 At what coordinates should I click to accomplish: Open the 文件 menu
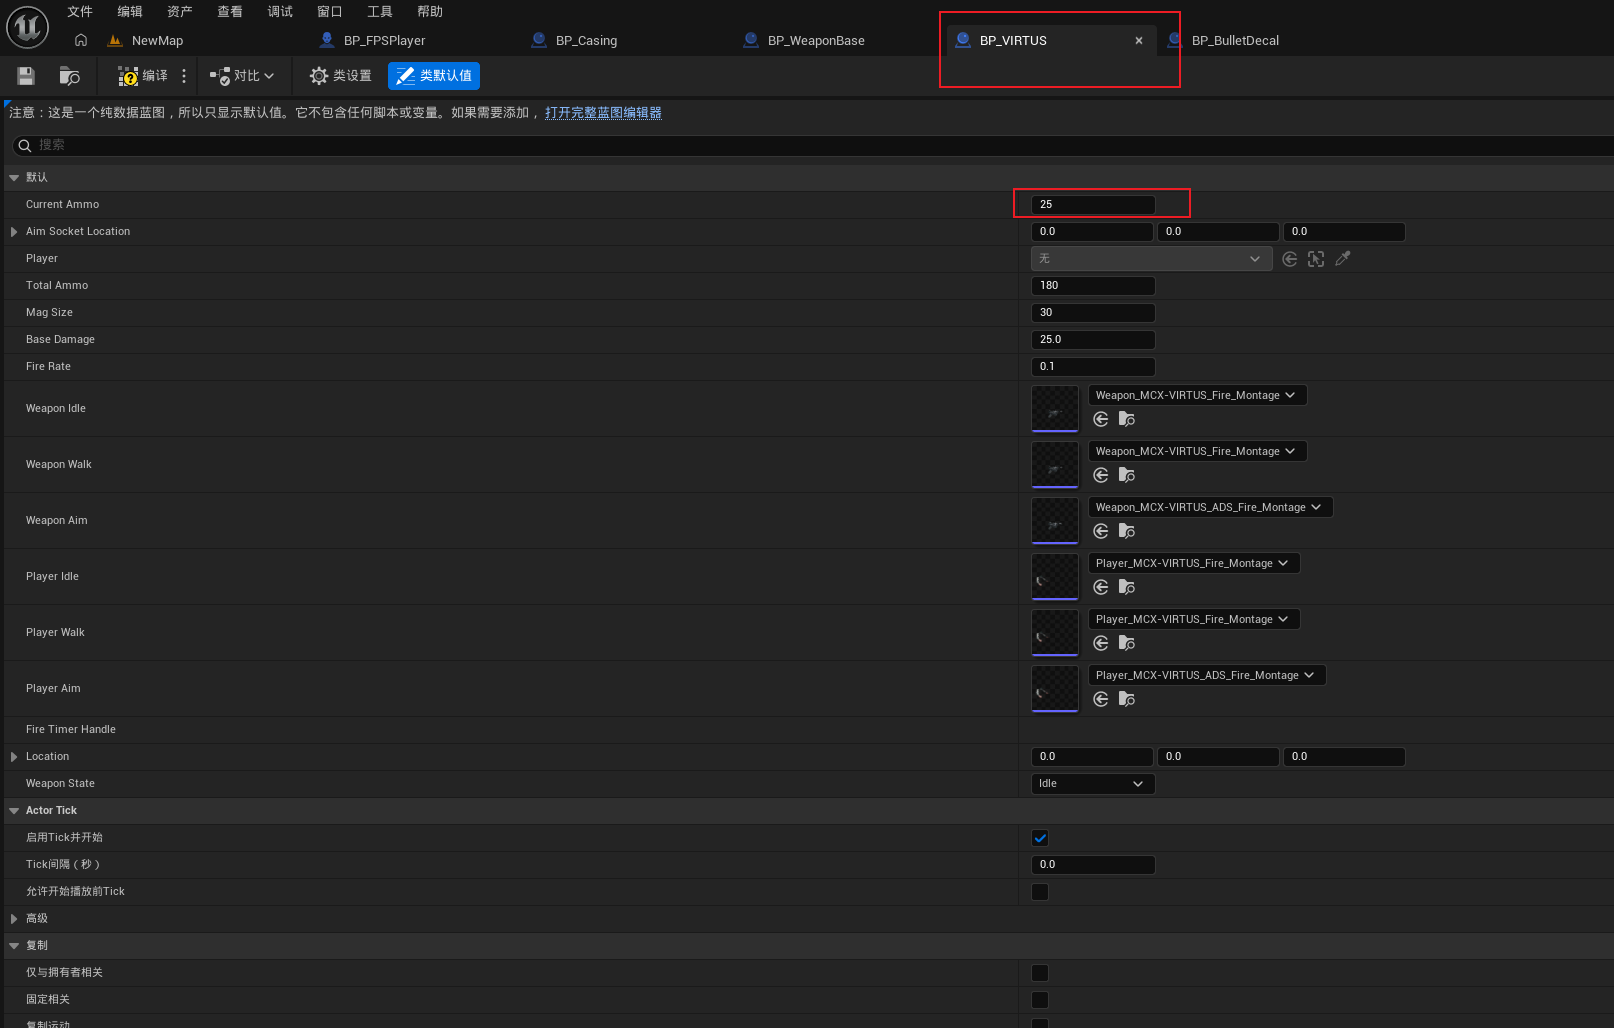click(x=80, y=12)
